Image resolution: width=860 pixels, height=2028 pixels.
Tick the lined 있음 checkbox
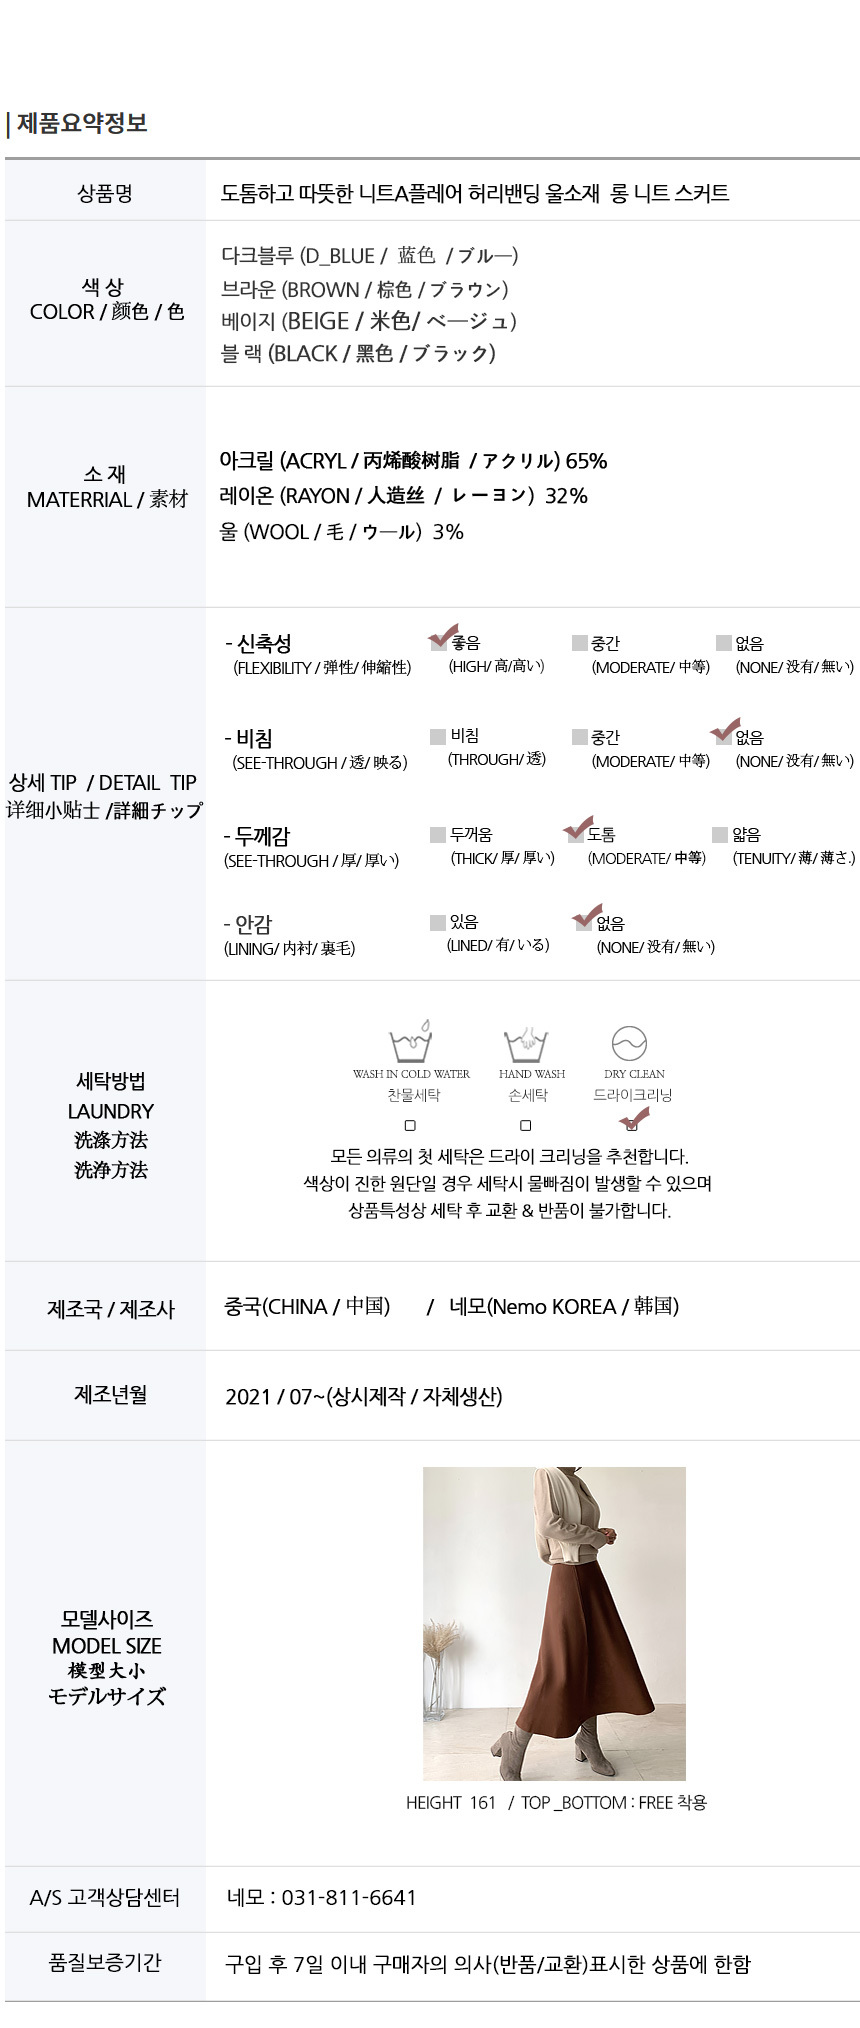[438, 923]
